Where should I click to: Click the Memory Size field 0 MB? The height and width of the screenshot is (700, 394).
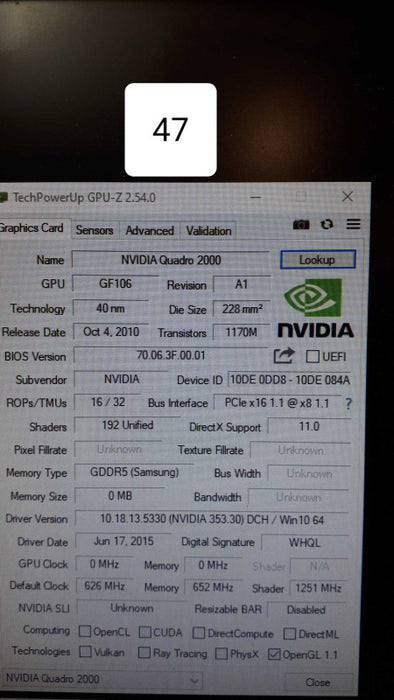pyautogui.click(x=120, y=496)
